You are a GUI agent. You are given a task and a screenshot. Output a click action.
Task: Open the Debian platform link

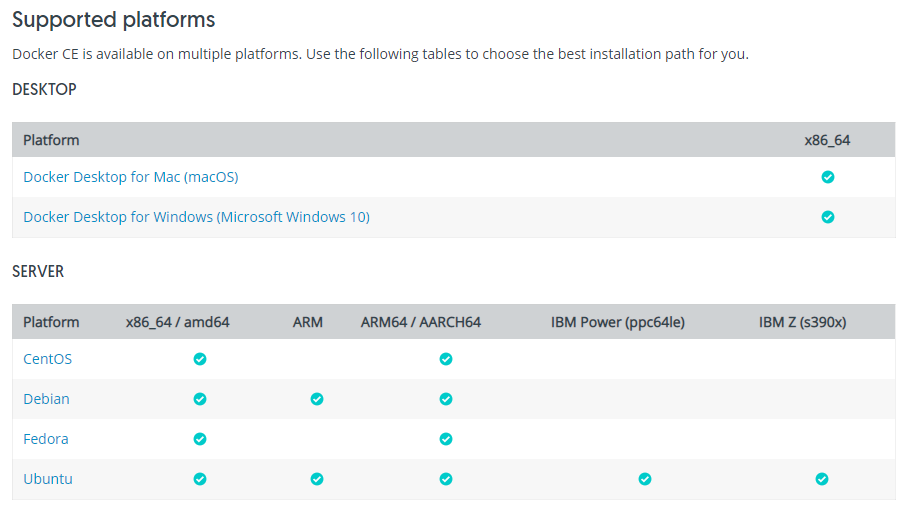tap(46, 399)
